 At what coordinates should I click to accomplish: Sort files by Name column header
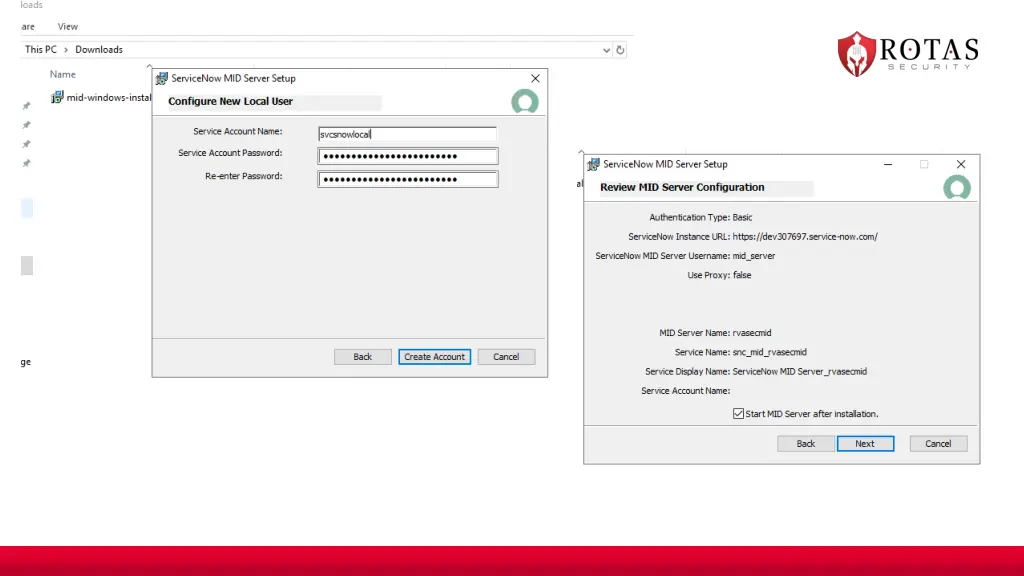pos(63,74)
